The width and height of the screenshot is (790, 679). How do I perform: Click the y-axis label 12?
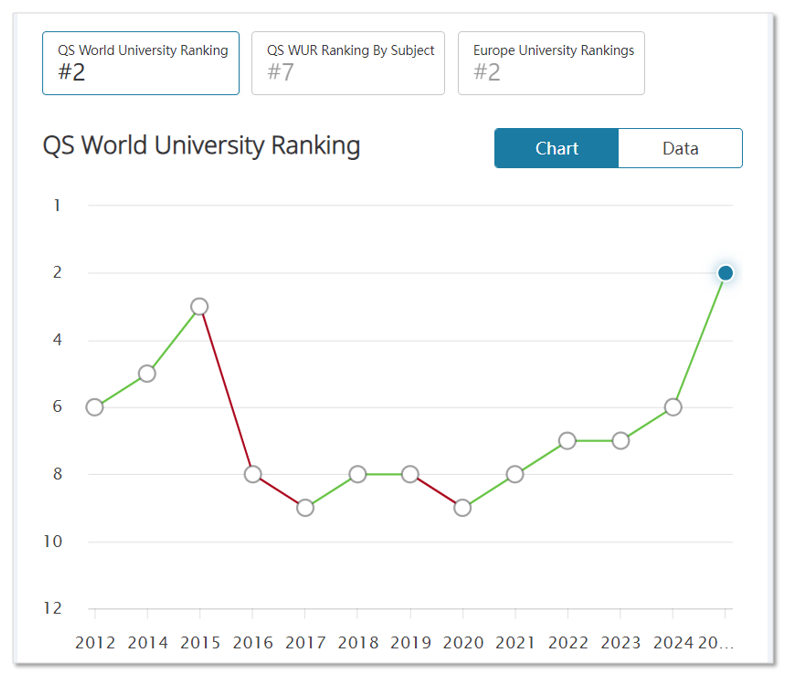point(52,608)
